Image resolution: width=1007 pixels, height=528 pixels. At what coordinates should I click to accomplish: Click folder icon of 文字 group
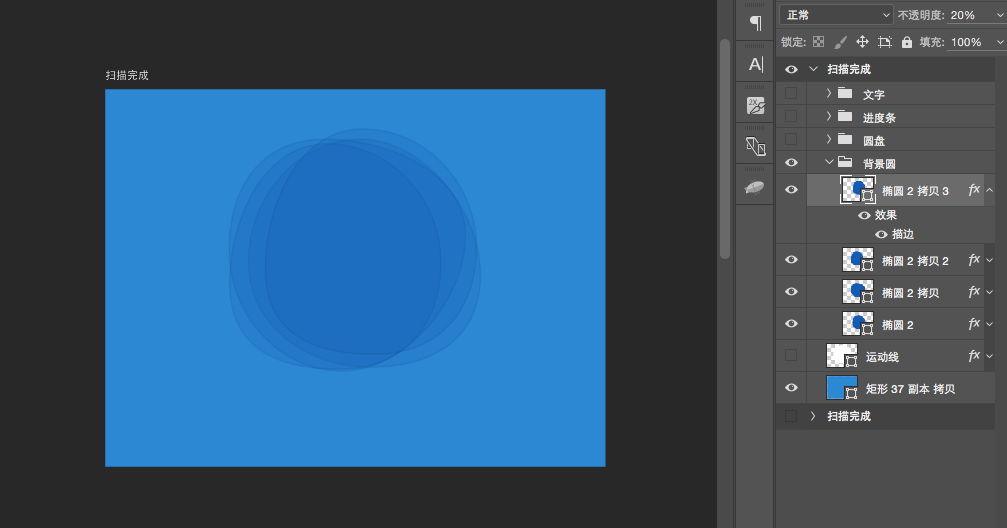(x=845, y=94)
